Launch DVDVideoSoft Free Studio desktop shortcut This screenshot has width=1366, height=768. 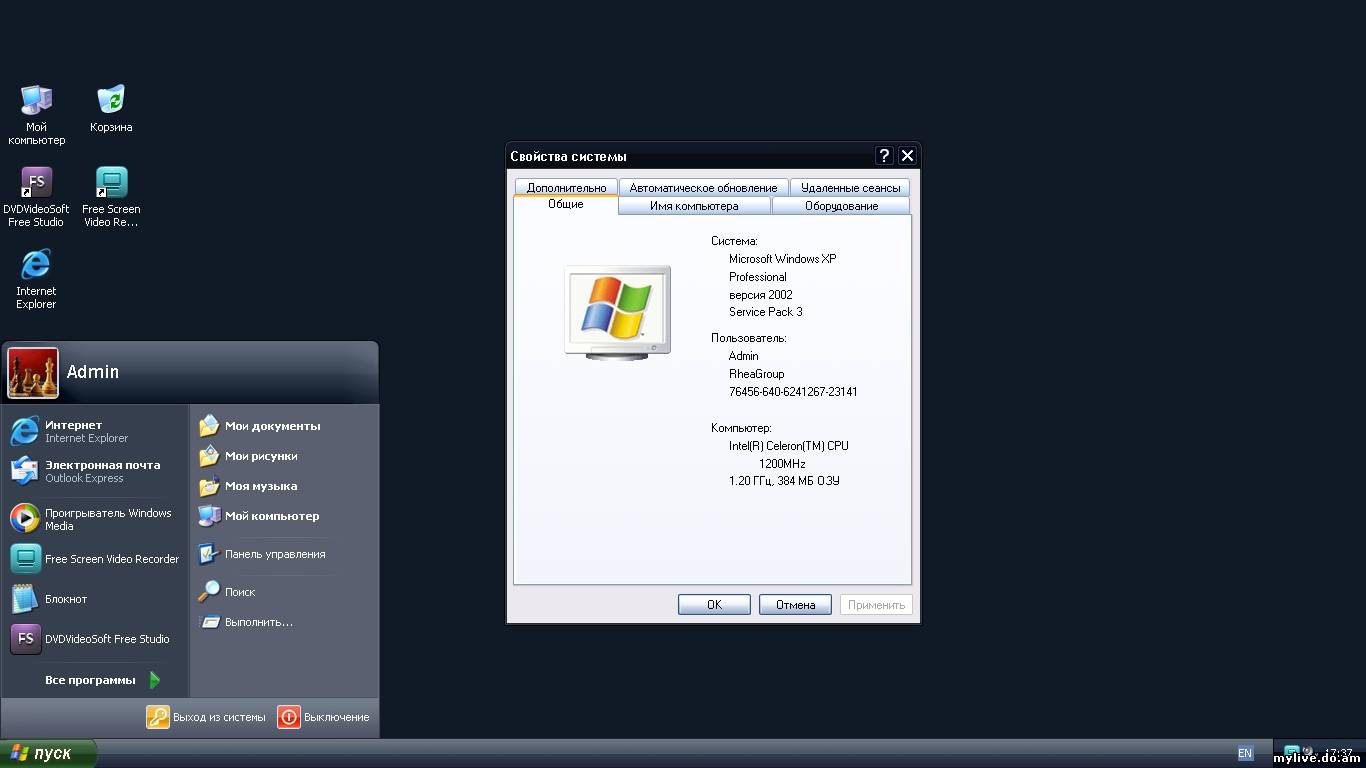[x=36, y=184]
